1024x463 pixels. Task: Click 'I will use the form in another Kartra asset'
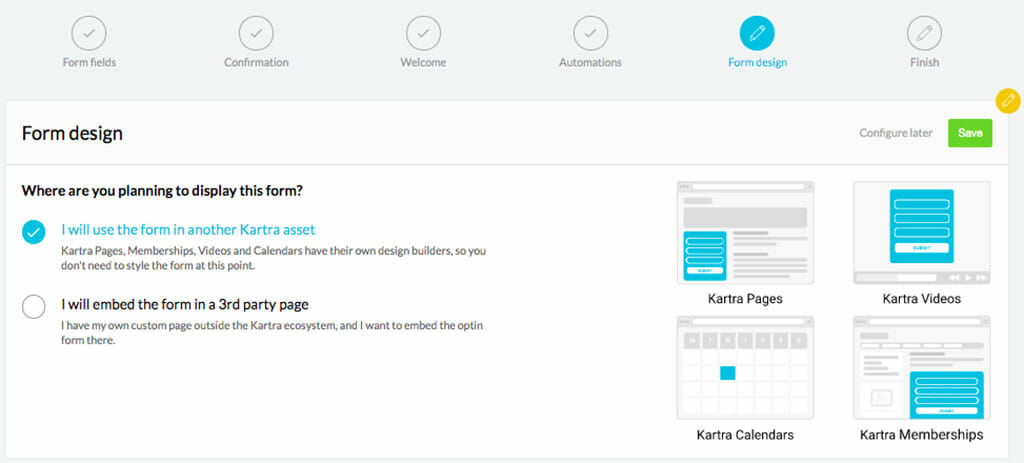(188, 230)
